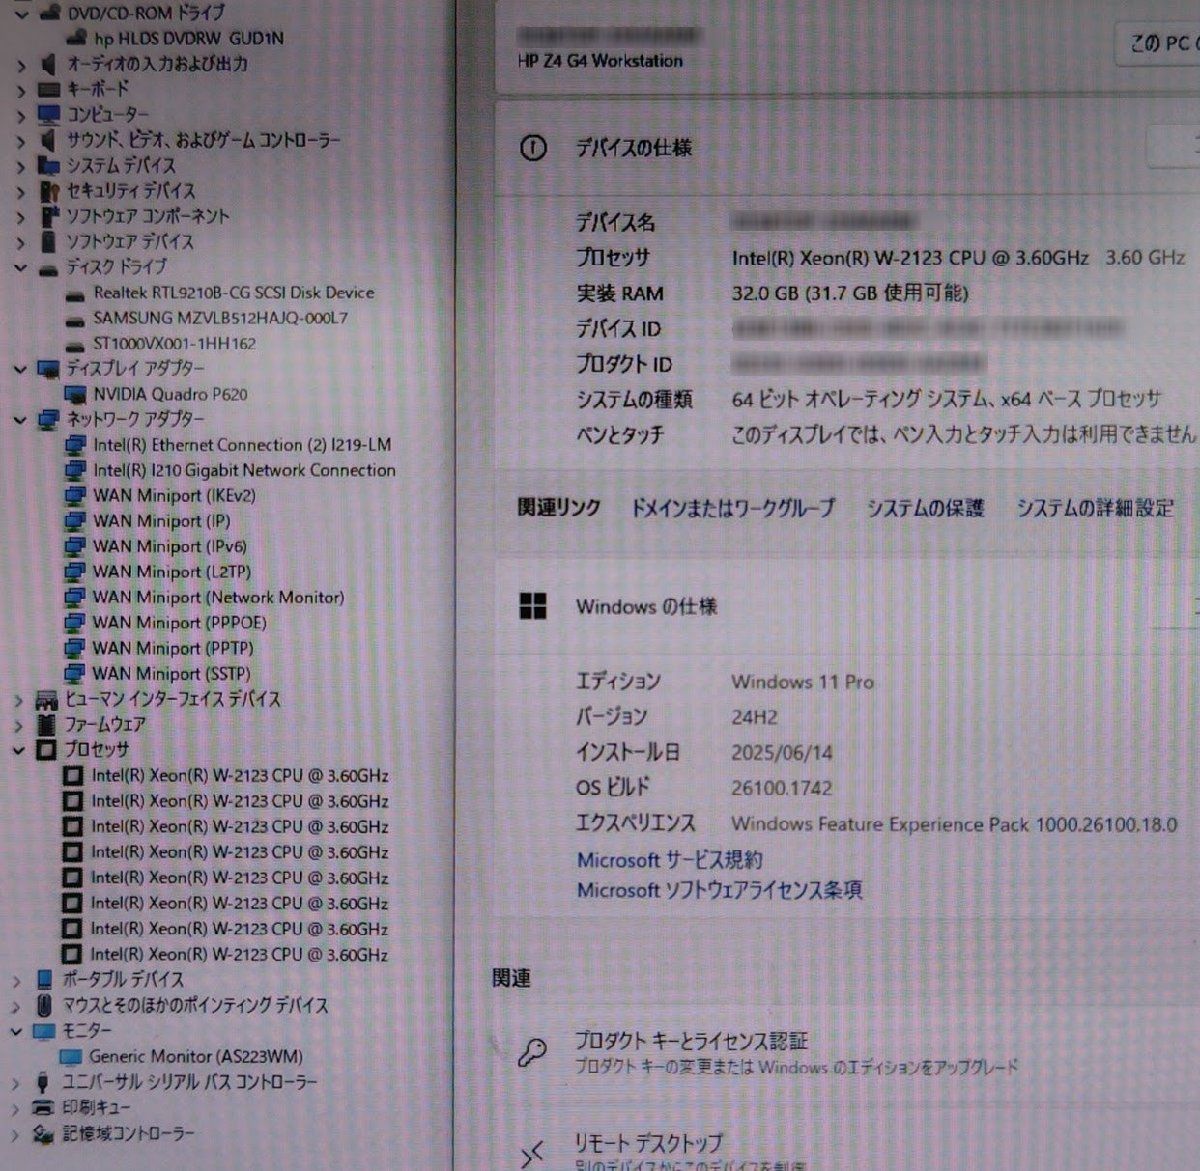This screenshot has width=1200, height=1171.
Task: Click the NVIDIA Quadro P620 display adapter icon
Action: (73, 394)
